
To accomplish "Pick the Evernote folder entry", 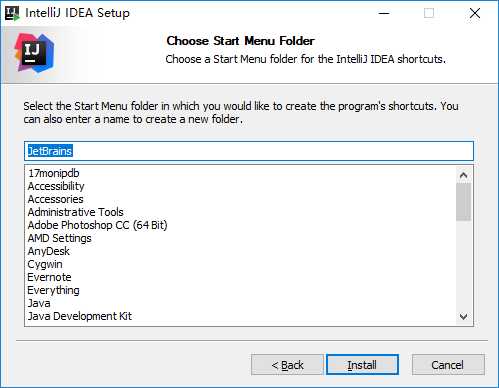I will click(49, 277).
